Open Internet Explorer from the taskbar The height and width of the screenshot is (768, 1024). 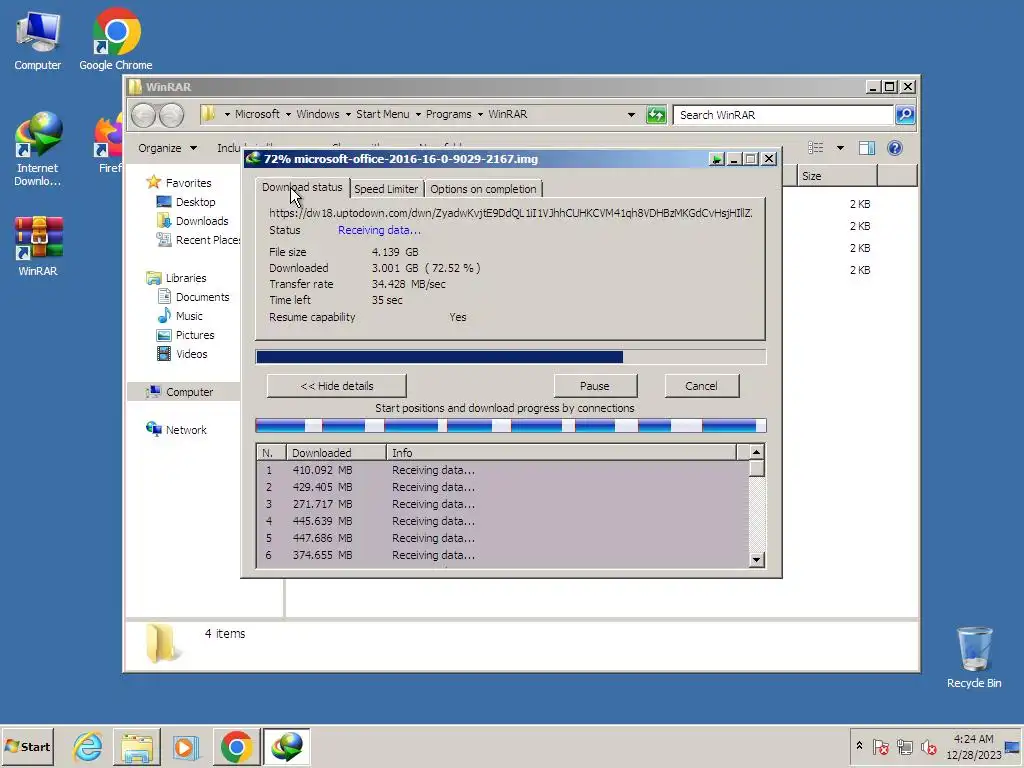(88, 746)
